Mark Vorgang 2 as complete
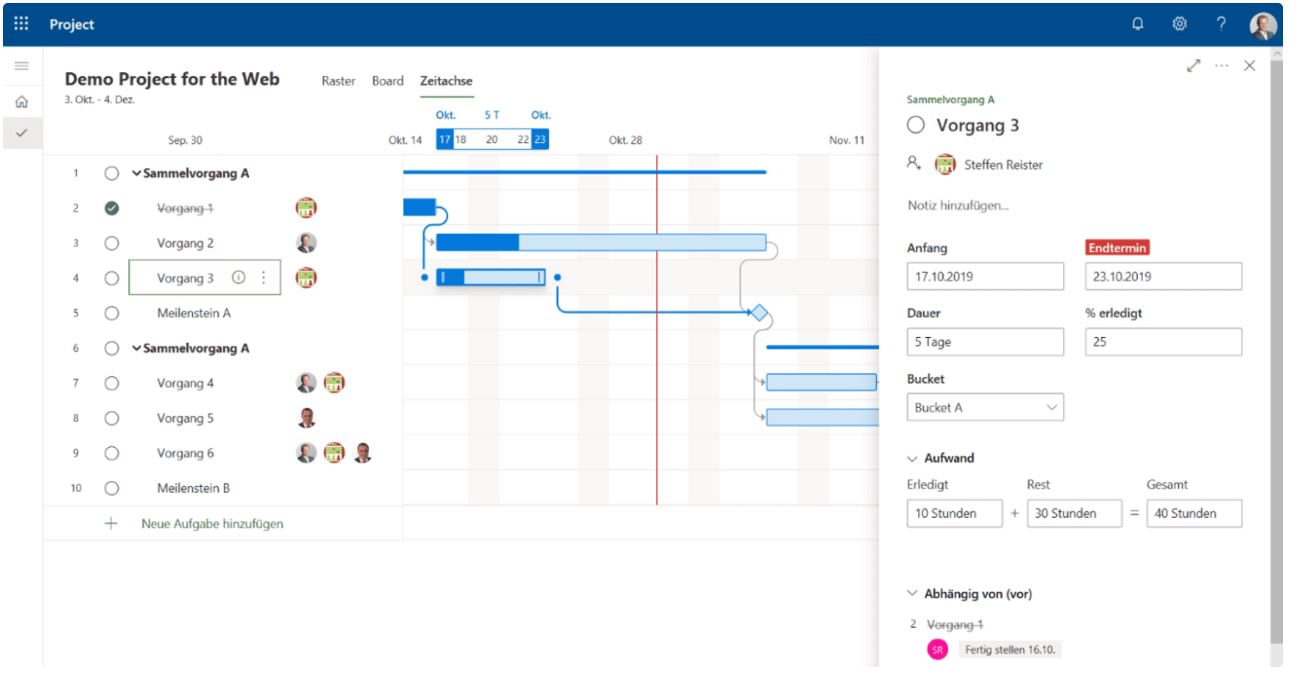1304x682 pixels. pyautogui.click(x=112, y=243)
